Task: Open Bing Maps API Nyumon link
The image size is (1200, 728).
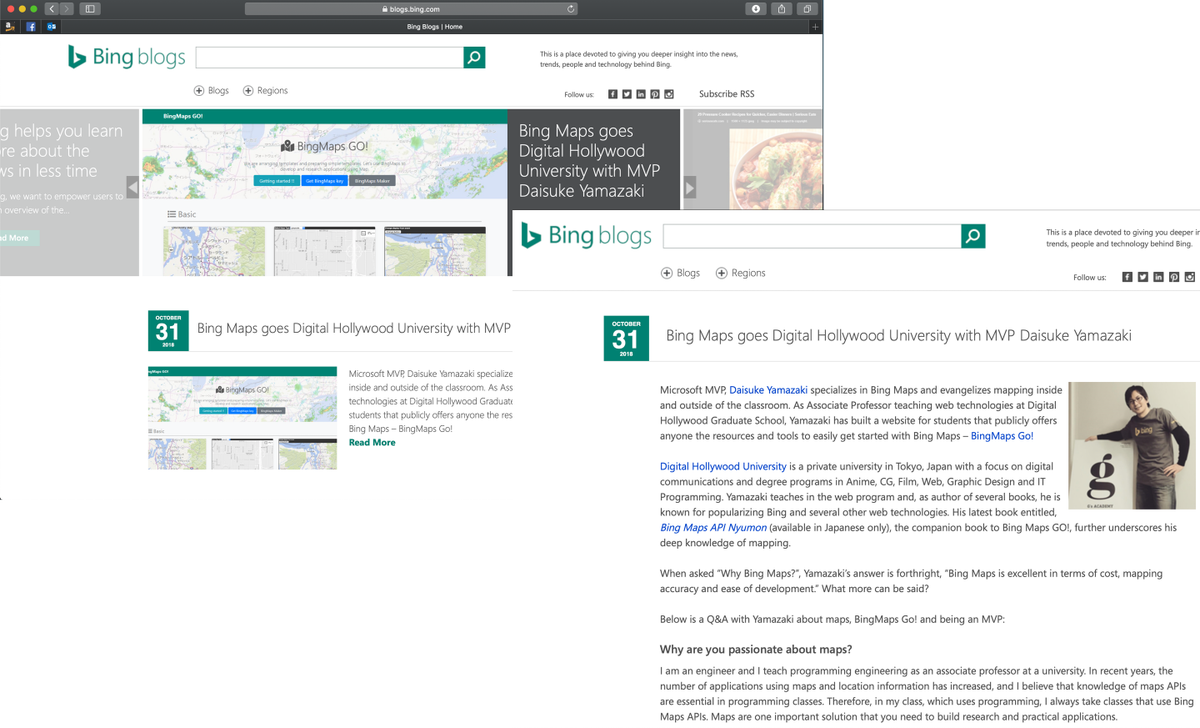Action: (714, 527)
